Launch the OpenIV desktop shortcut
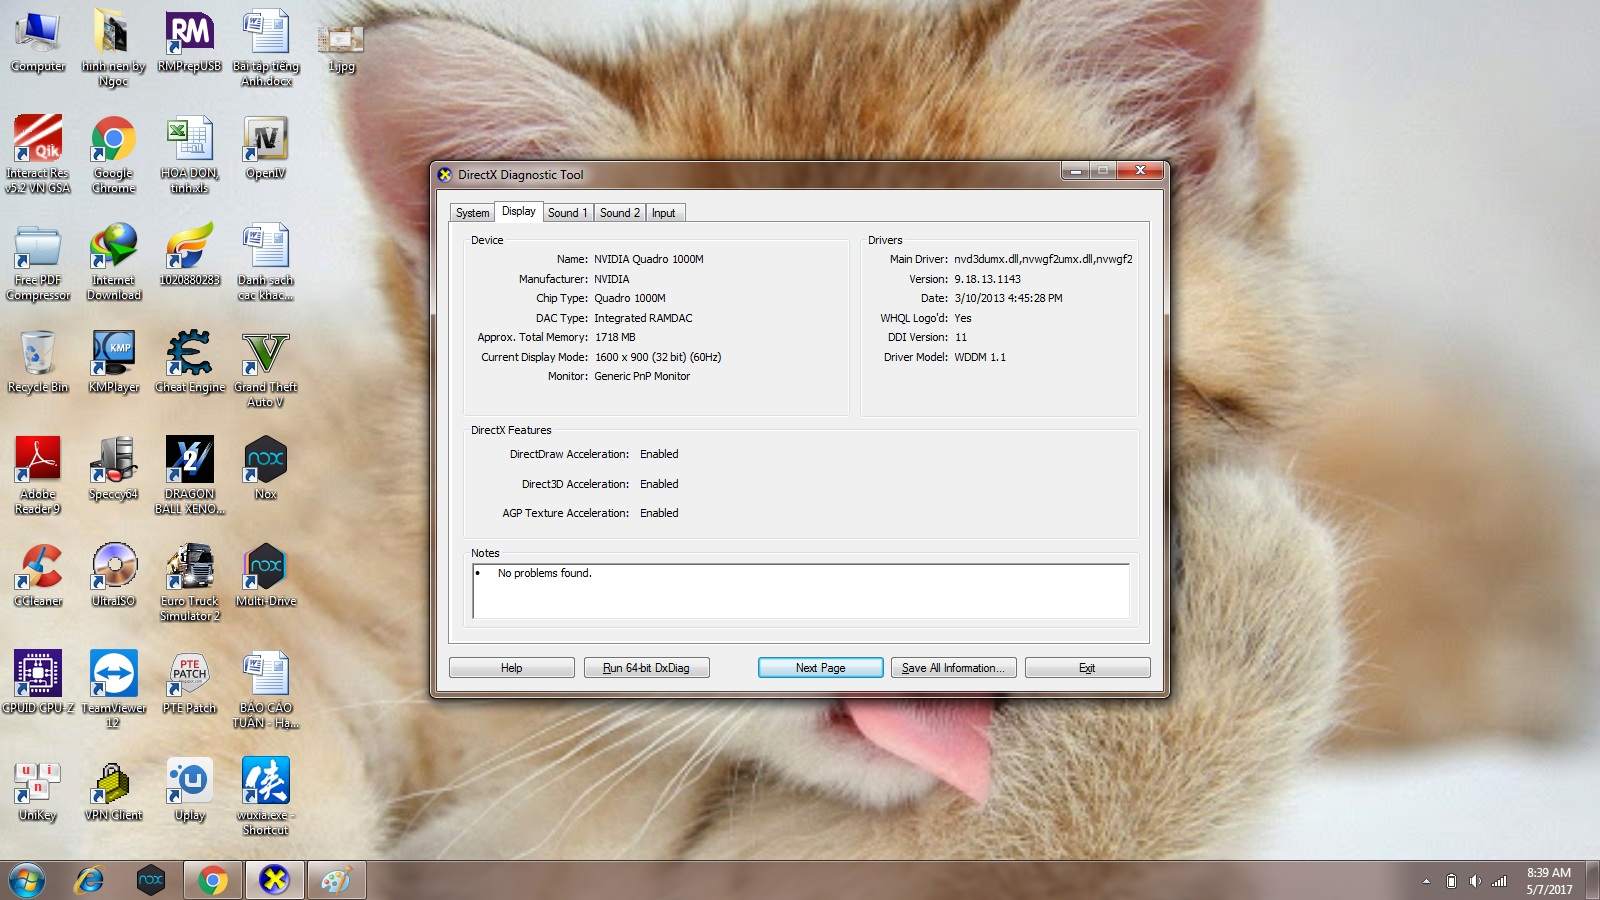The width and height of the screenshot is (1600, 900). click(x=266, y=147)
